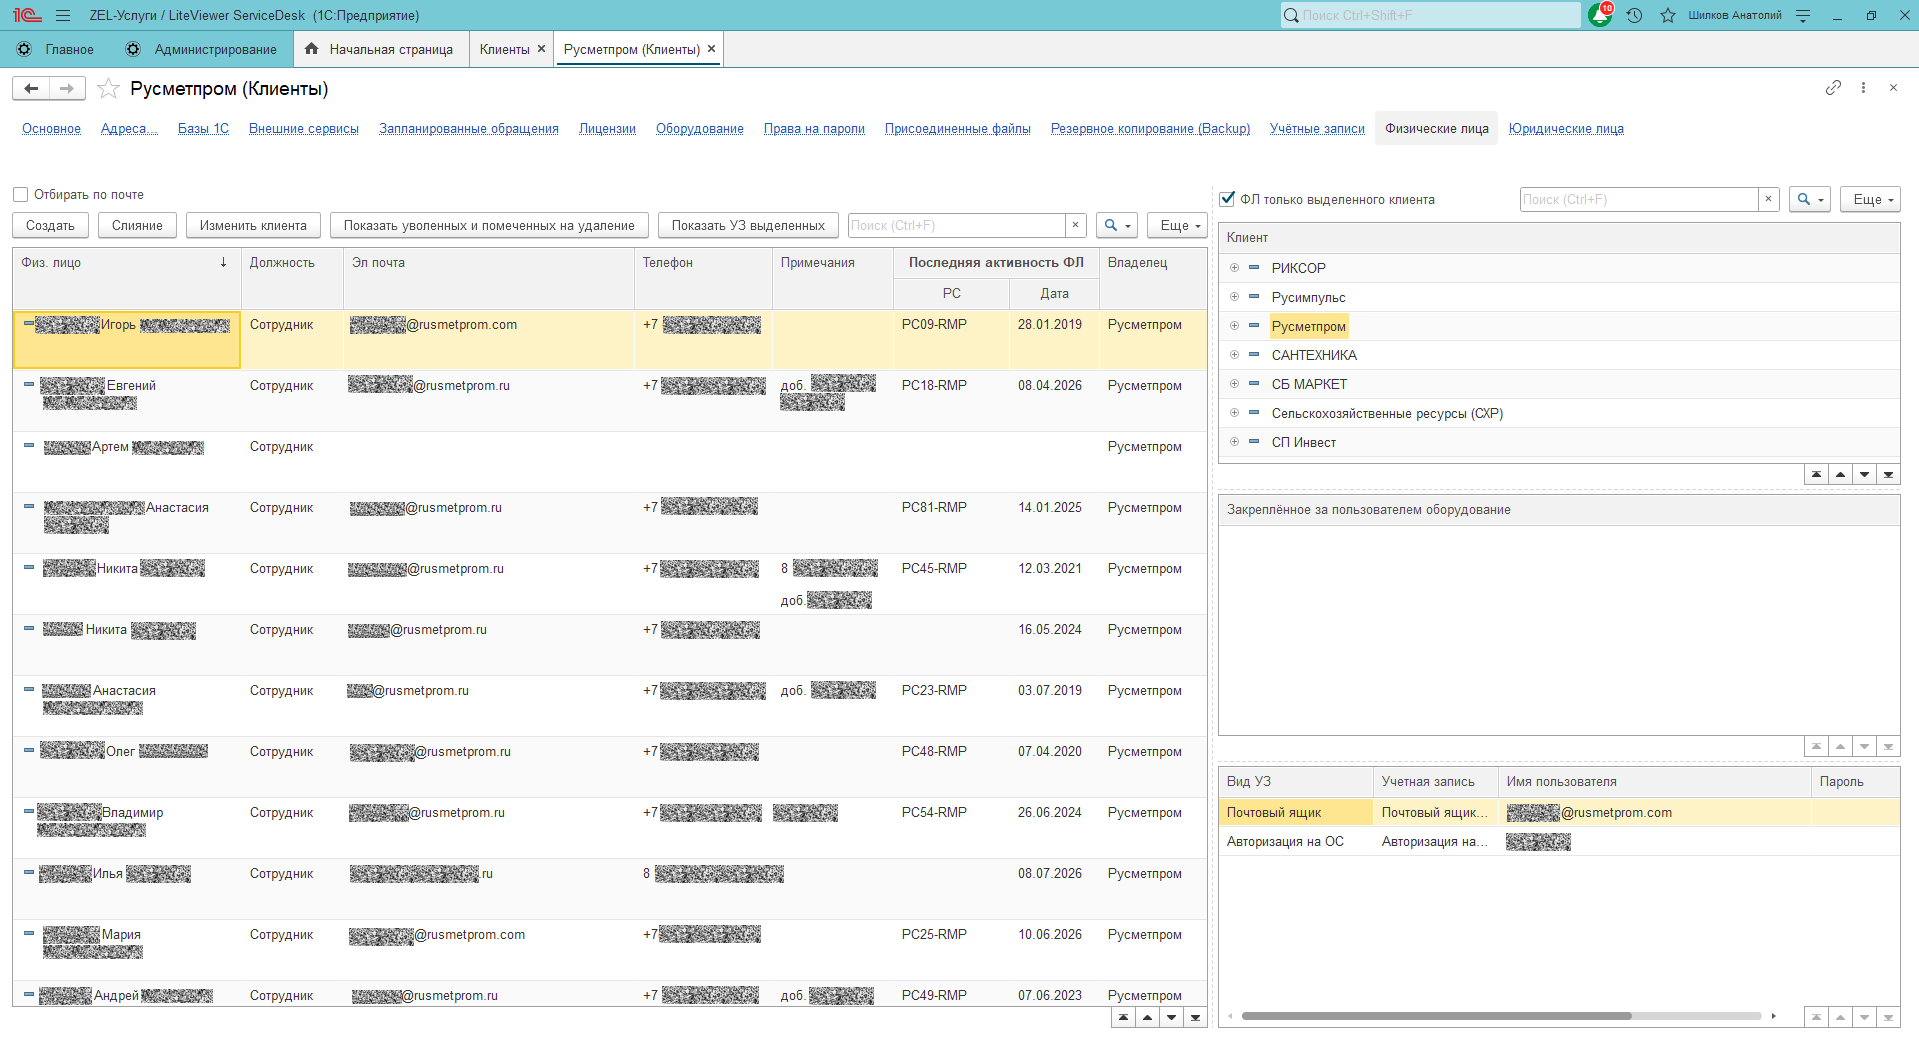Uncheck ФЛ только выделенного клиента
This screenshot has width=1919, height=1038.
pos(1227,199)
